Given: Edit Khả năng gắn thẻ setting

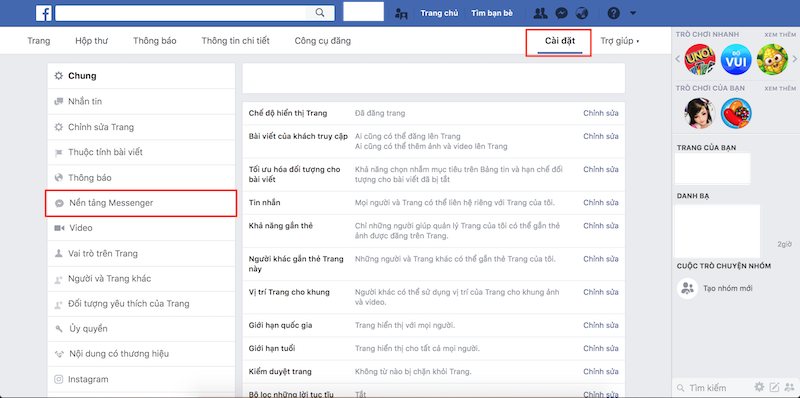Looking at the screenshot, I should point(601,226).
